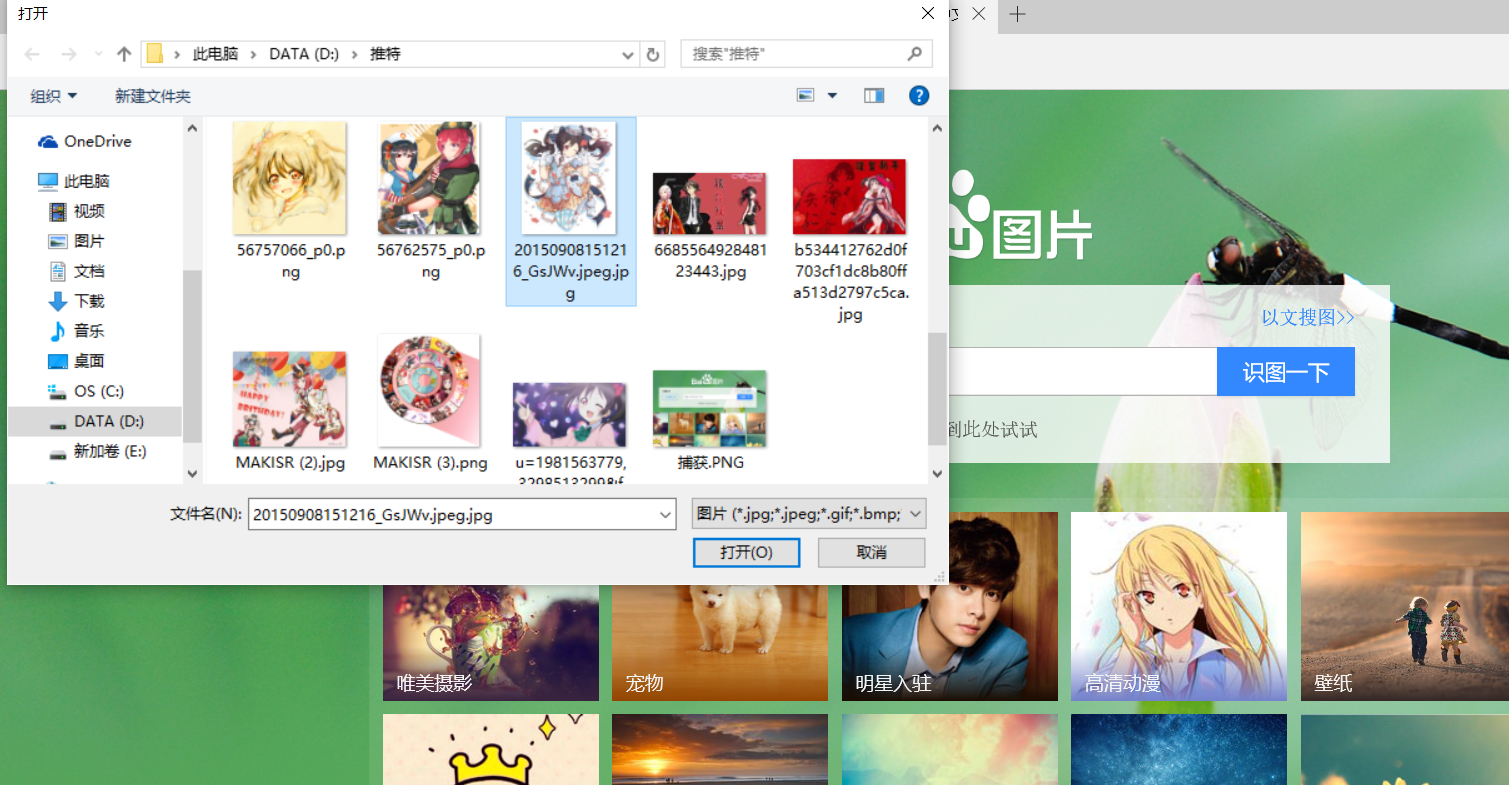Viewport: 1509px width, 785px height.
Task: Open the 视频 folder
Action: [77, 211]
